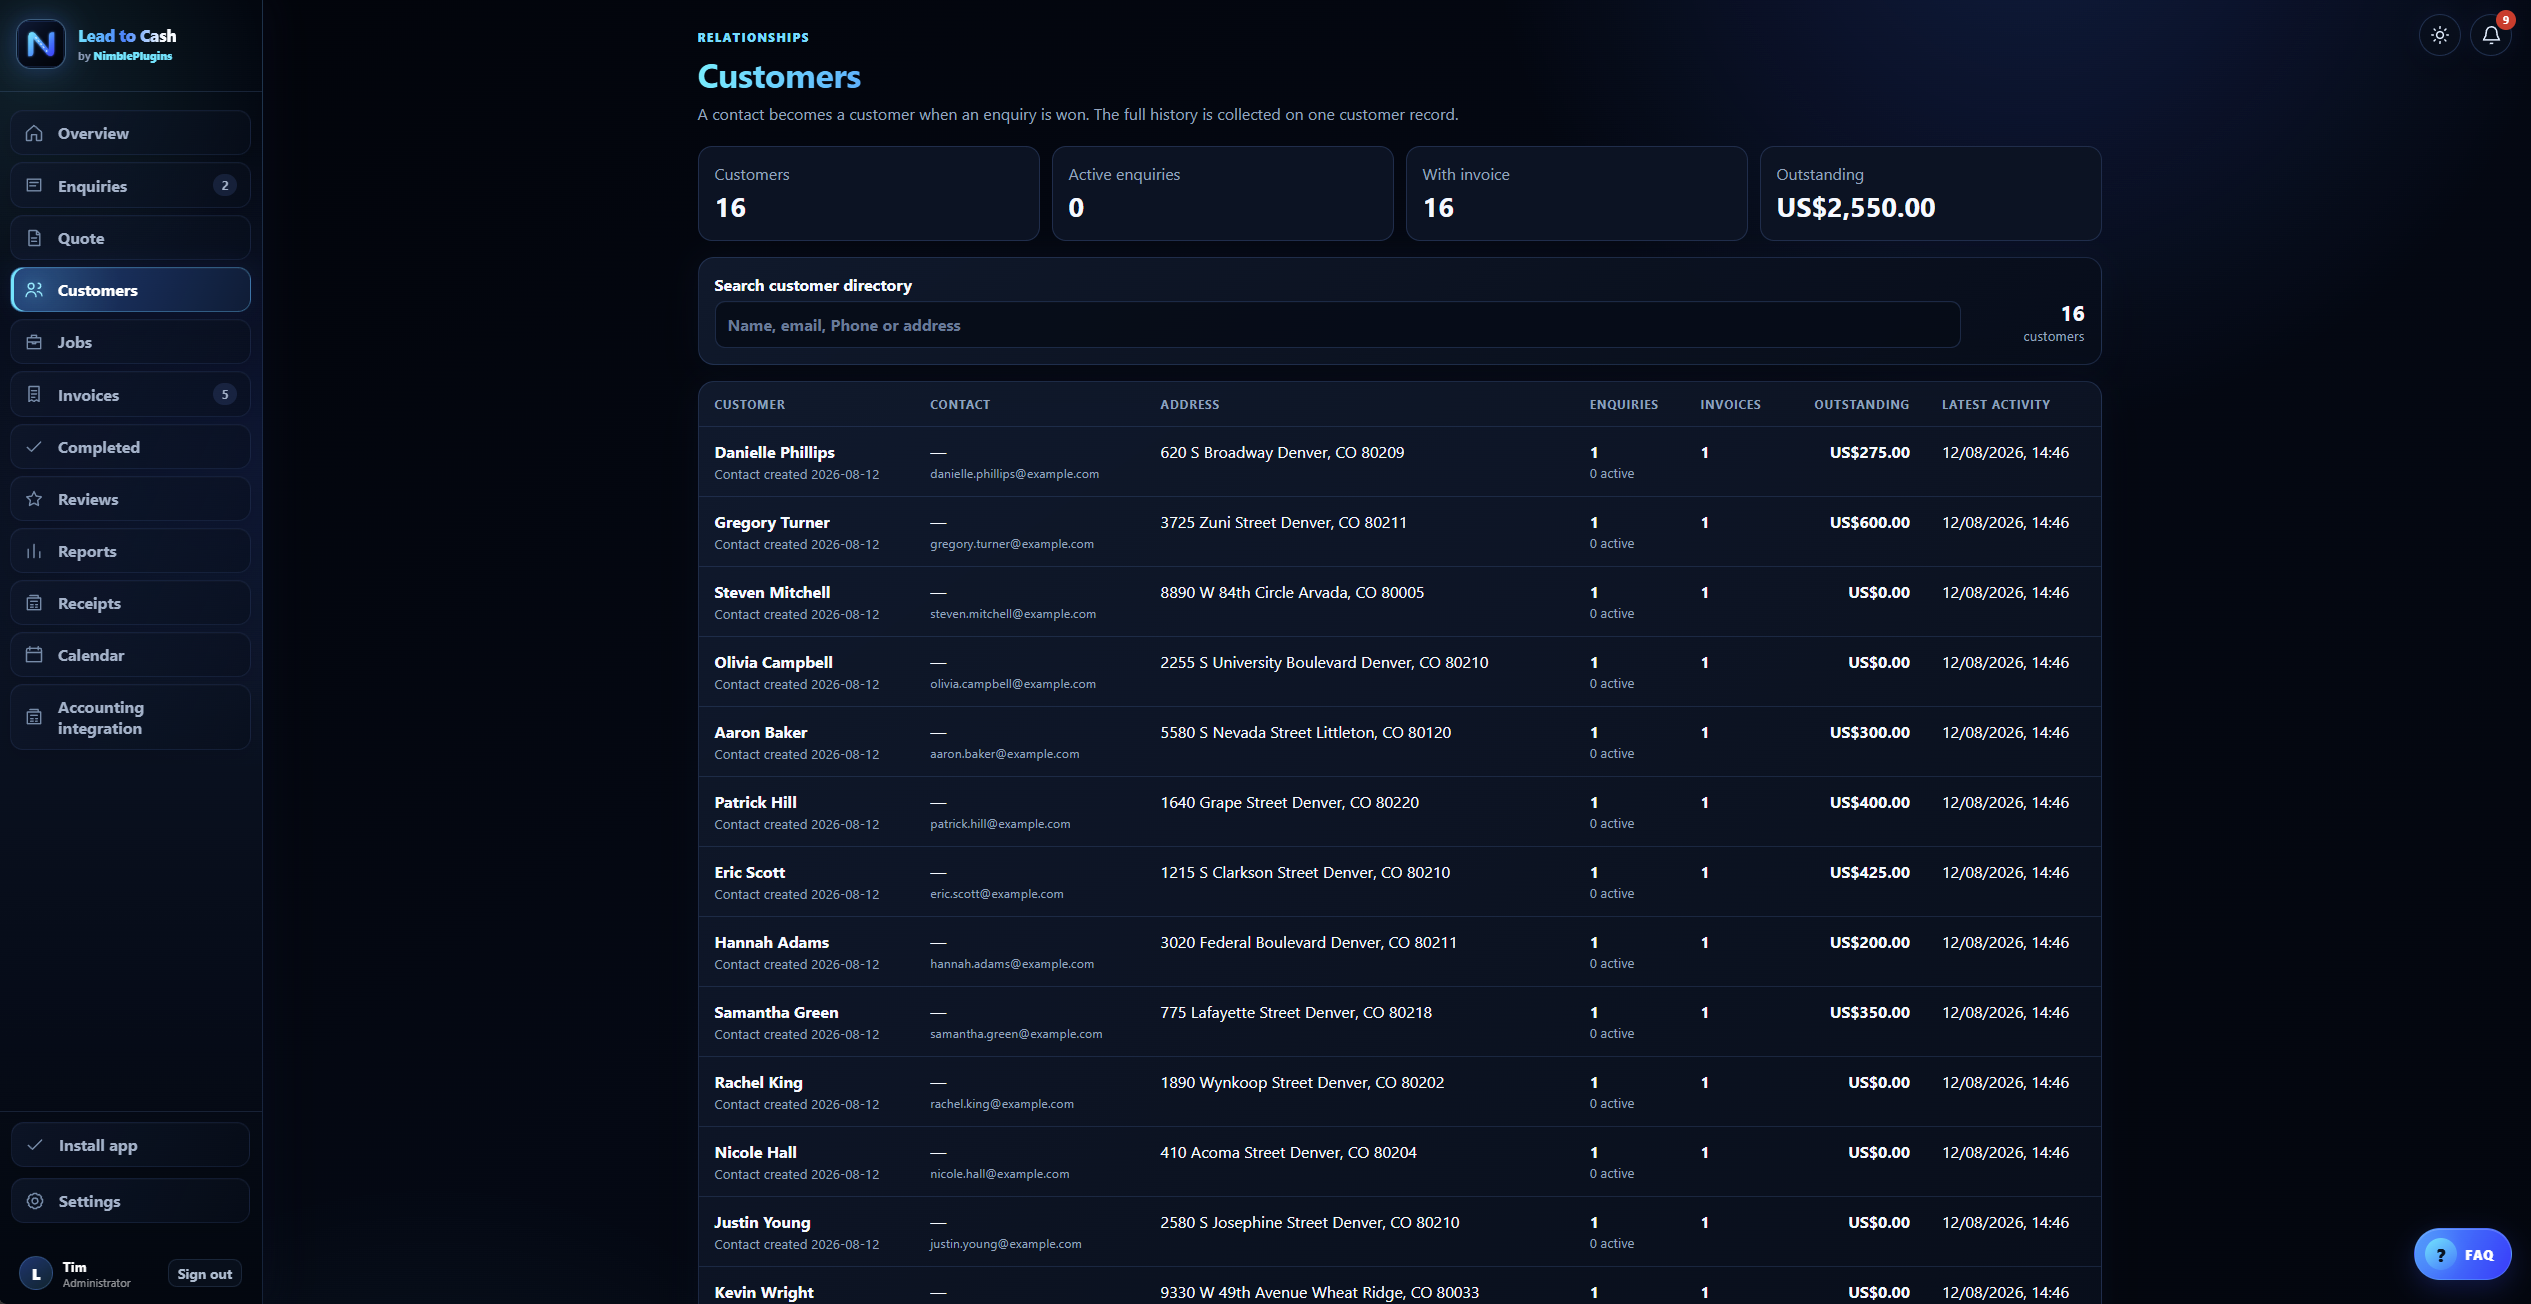Select Olivia Campbell row name

(x=773, y=662)
